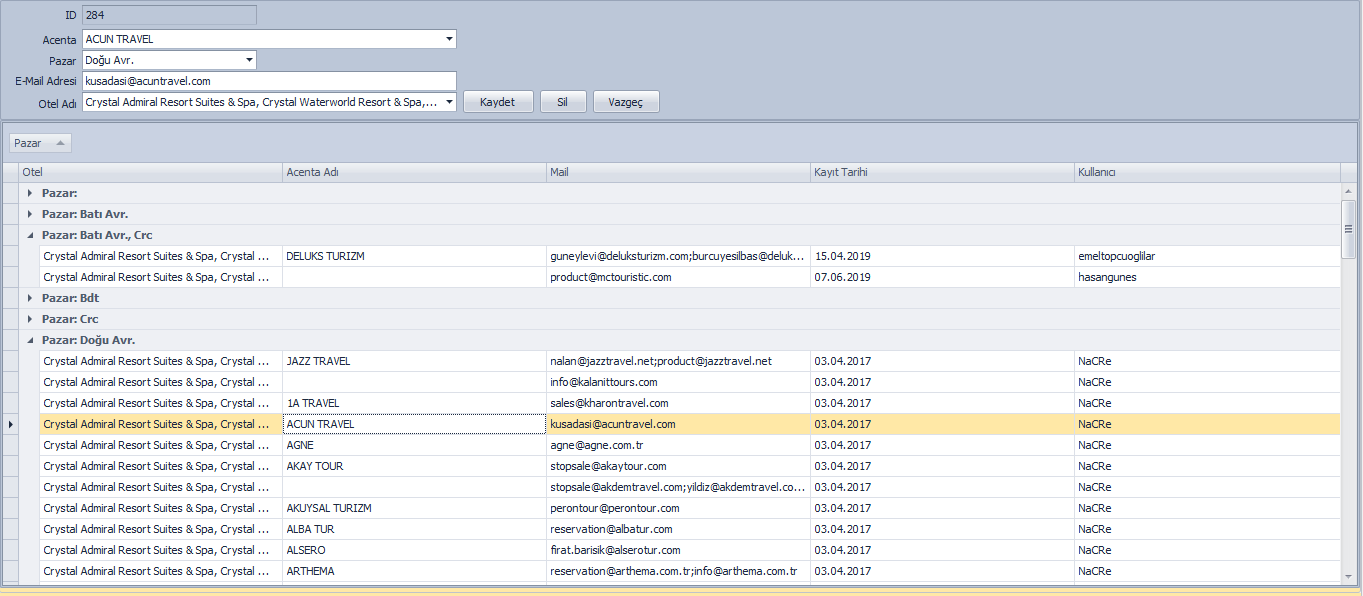Screen dimensions: 1363x596
Task: Click the 15.04.2019 date cell
Action: [943, 256]
